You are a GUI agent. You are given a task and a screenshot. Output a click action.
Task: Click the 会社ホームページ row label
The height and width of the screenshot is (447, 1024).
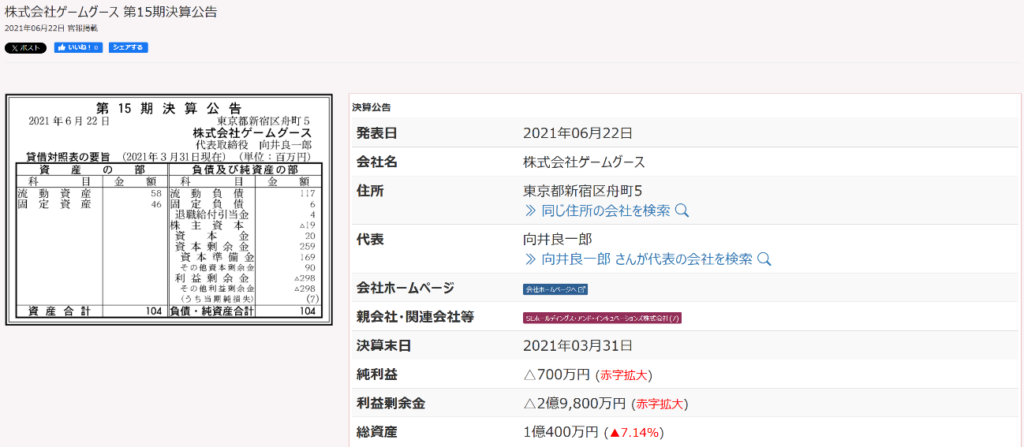(404, 288)
